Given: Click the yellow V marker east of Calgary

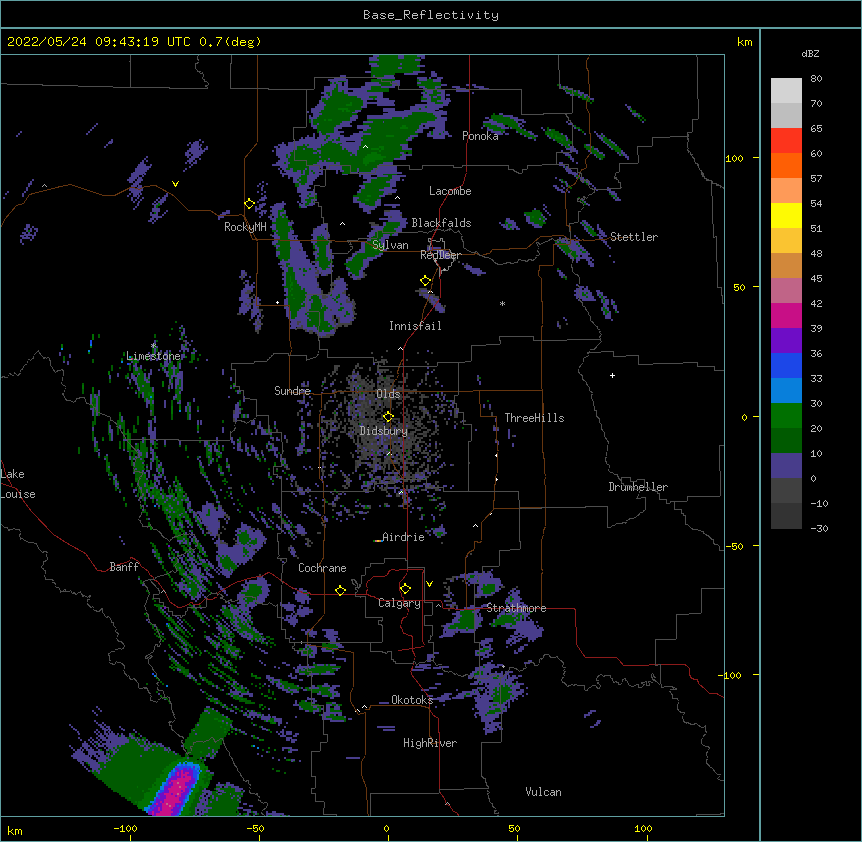Looking at the screenshot, I should tap(429, 584).
